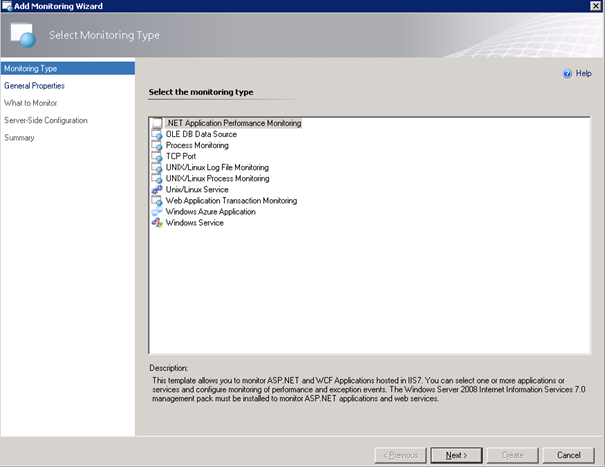
Task: Click the Unix/Linux Service gears icon
Action: [157, 190]
